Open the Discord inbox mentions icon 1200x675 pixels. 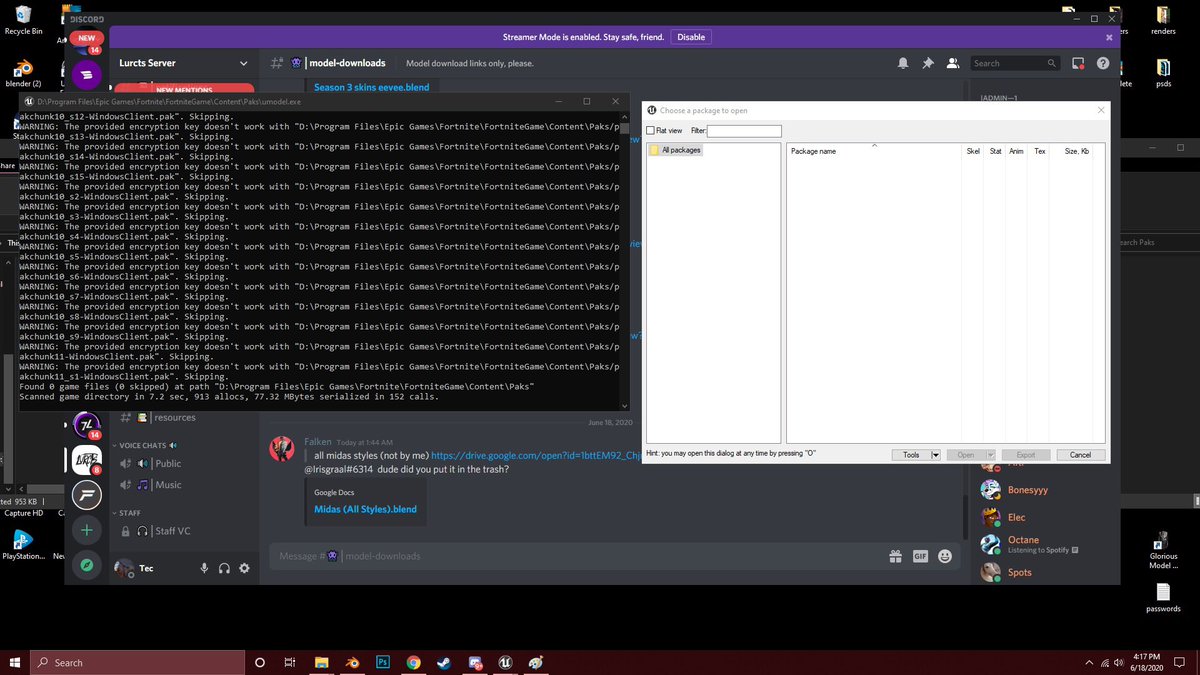[x=1078, y=63]
